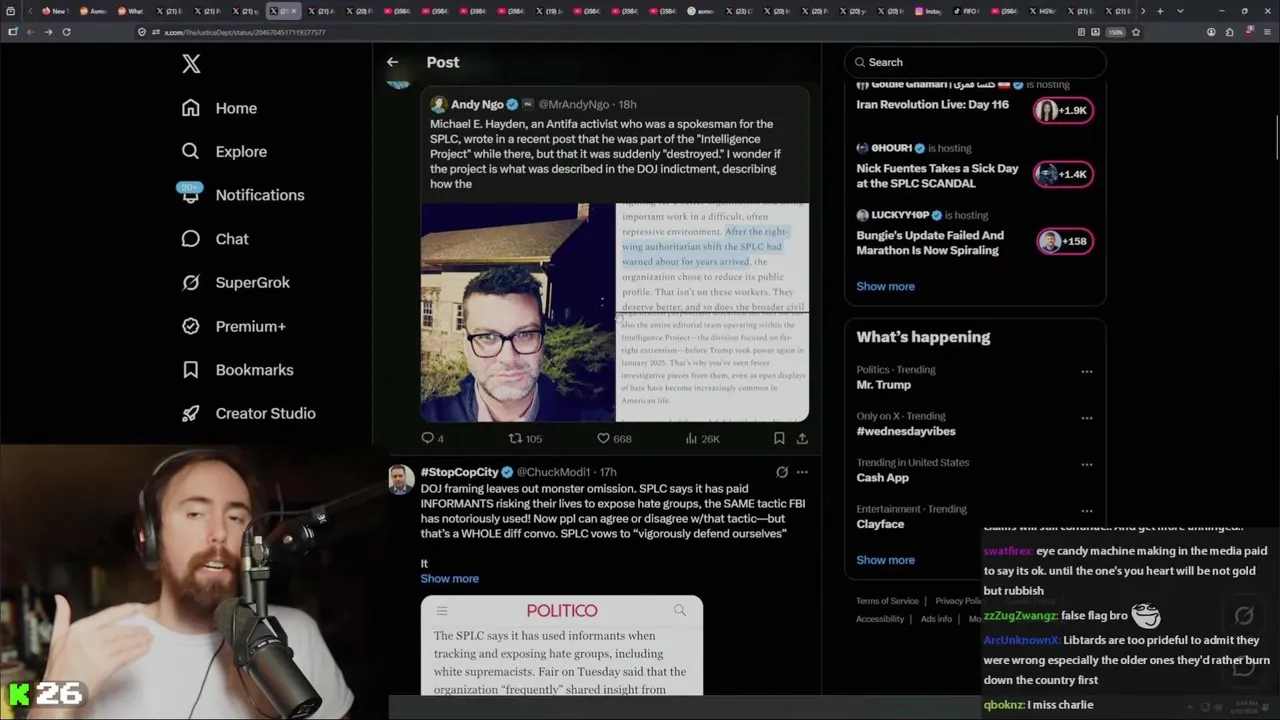The width and height of the screenshot is (1280, 720).
Task: Share Andy Ngo's post
Action: coord(802,438)
